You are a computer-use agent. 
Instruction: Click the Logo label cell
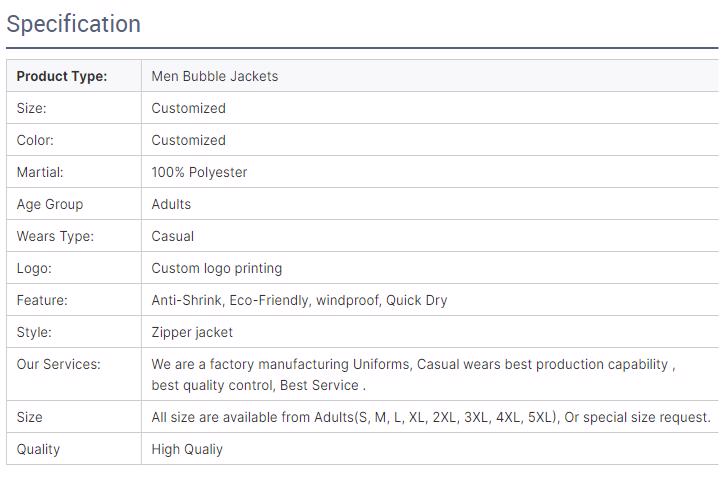click(74, 268)
